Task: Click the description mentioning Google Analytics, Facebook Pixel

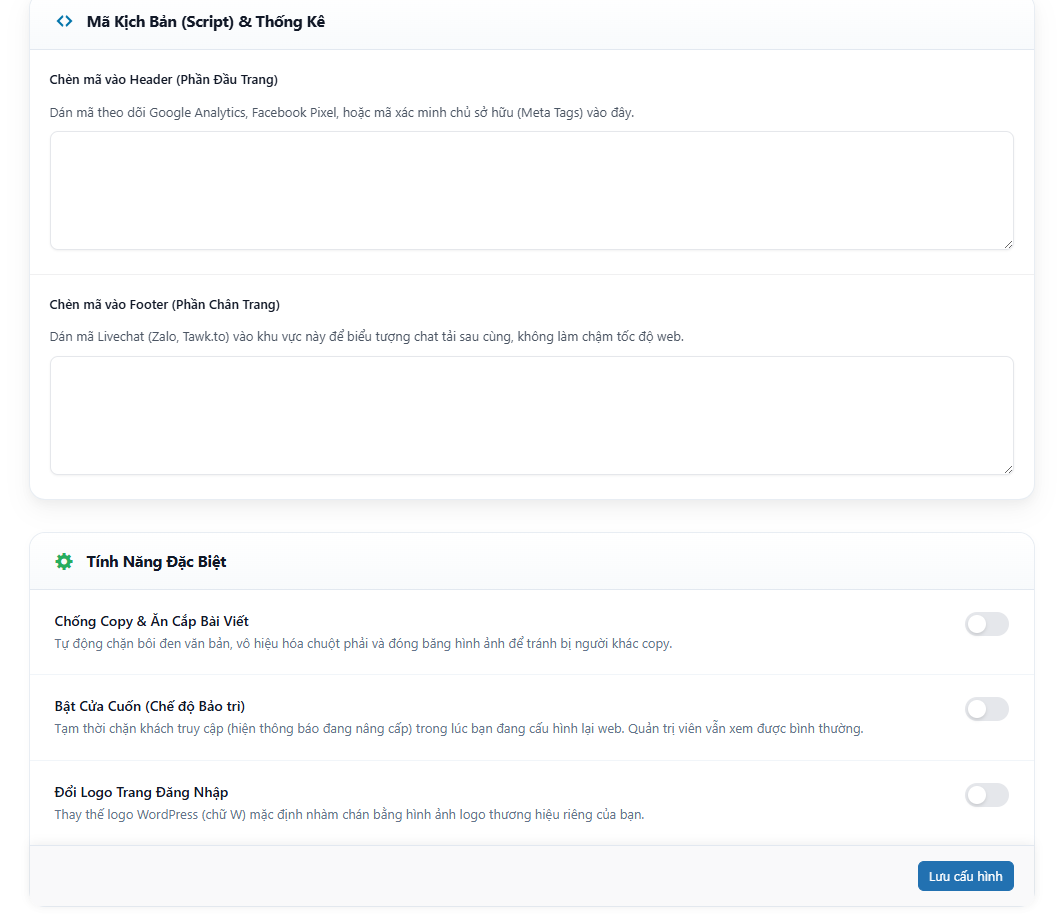Action: click(342, 112)
